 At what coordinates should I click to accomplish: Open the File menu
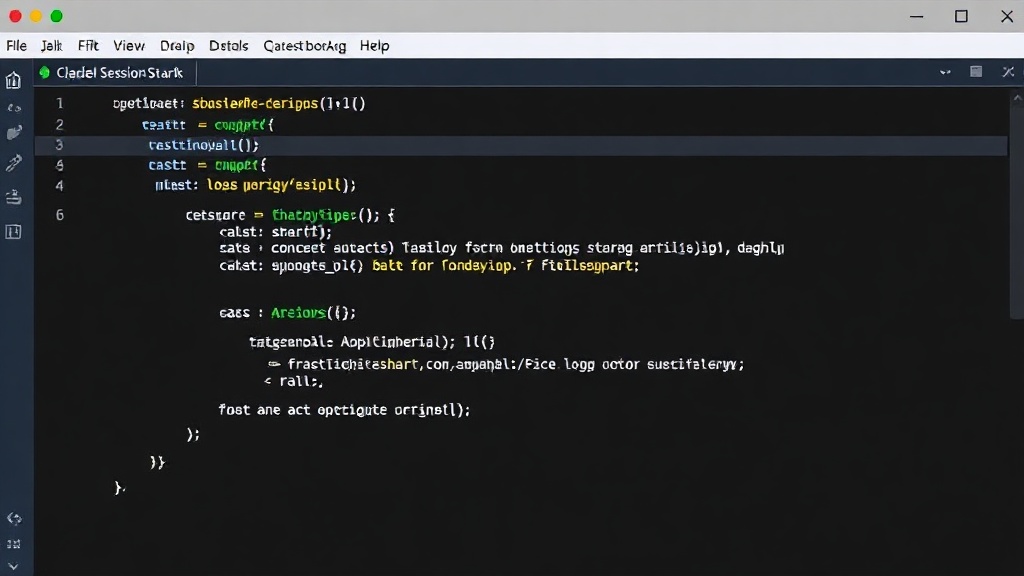point(16,46)
